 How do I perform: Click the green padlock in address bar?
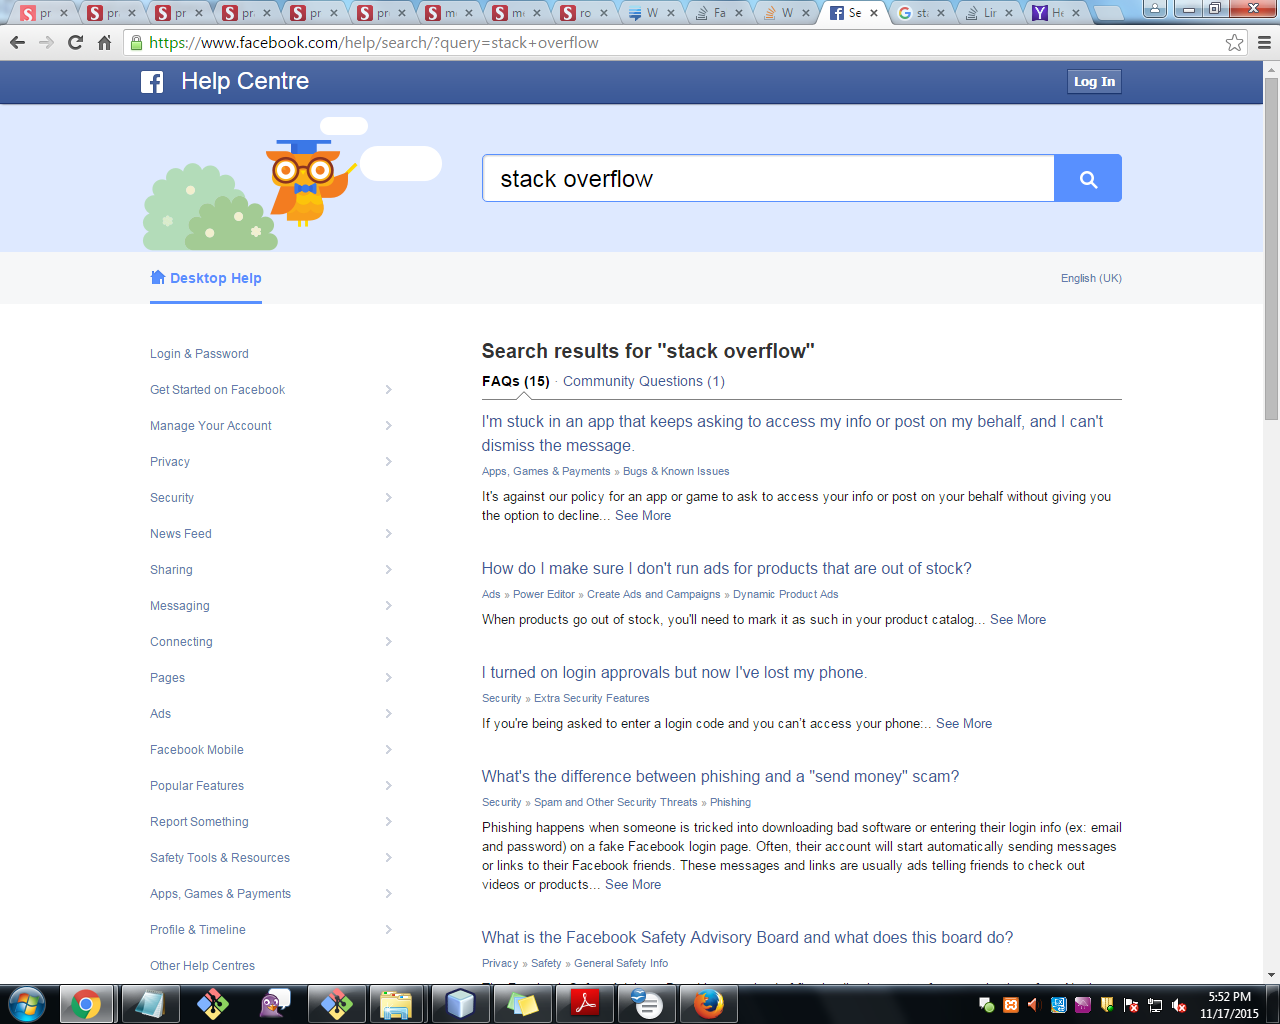click(136, 43)
